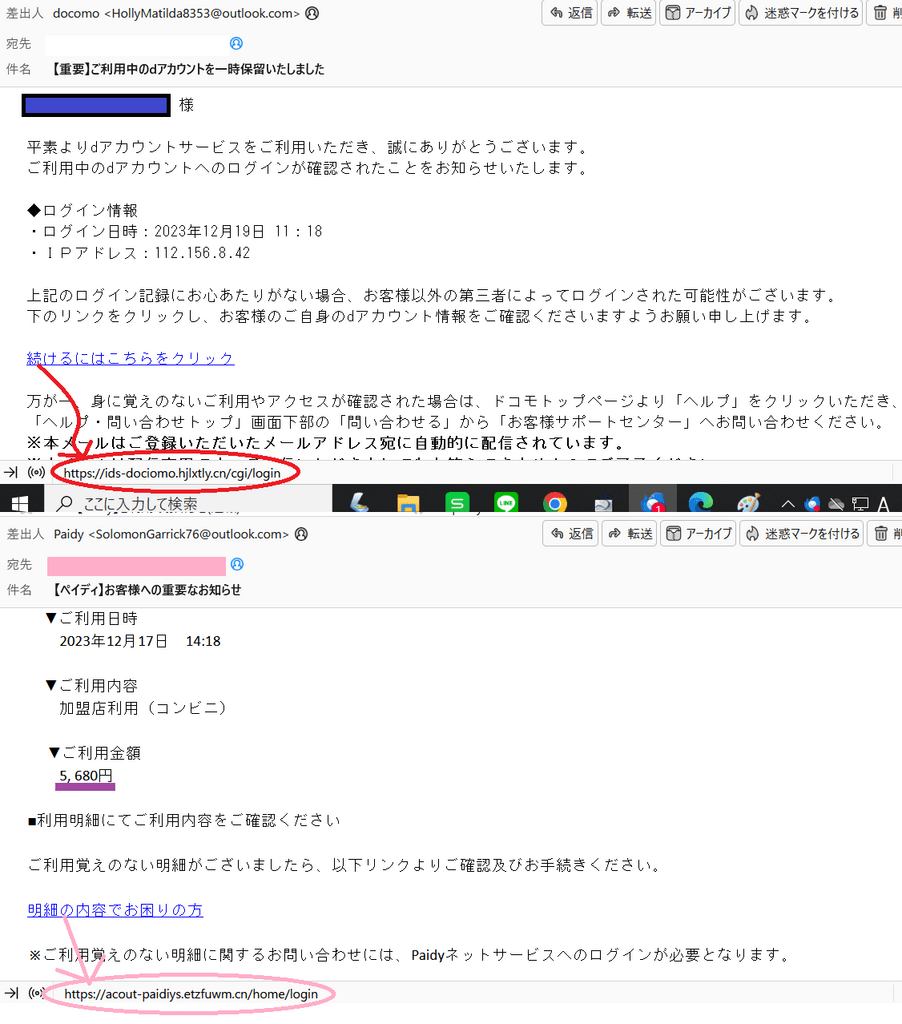Click Reply (返信) in the docomo email
This screenshot has width=902, height=1024.
point(570,13)
